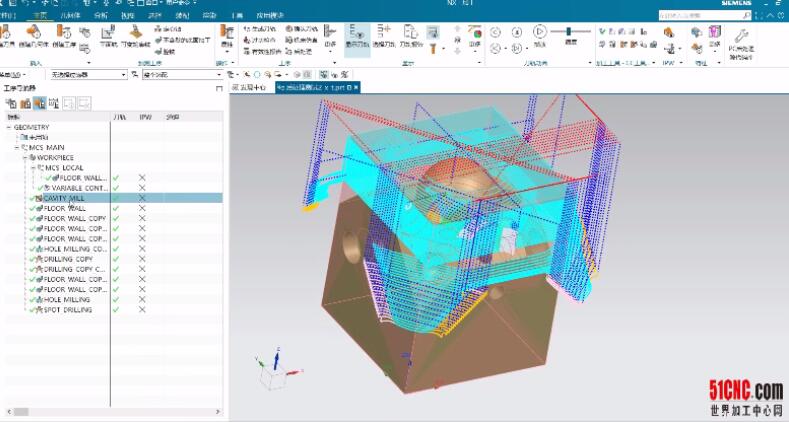Image resolution: width=789 pixels, height=422 pixels.
Task: Collapse the GEOMETRY tree node
Action: click(x=9, y=128)
